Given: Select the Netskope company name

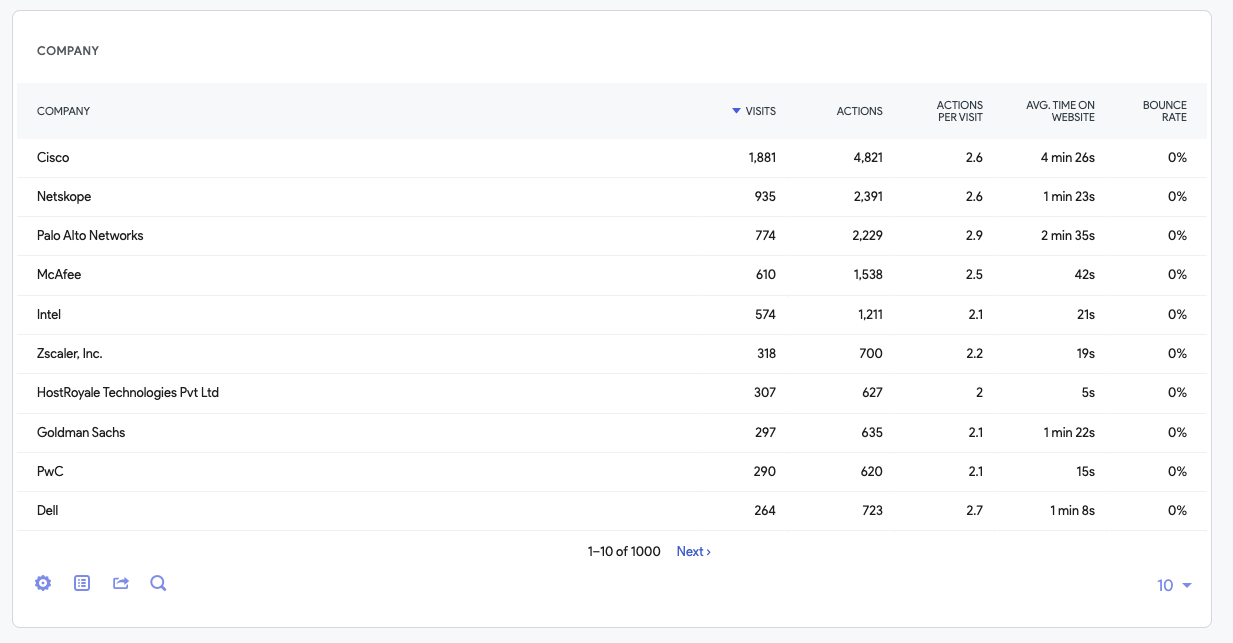Looking at the screenshot, I should click(64, 197).
